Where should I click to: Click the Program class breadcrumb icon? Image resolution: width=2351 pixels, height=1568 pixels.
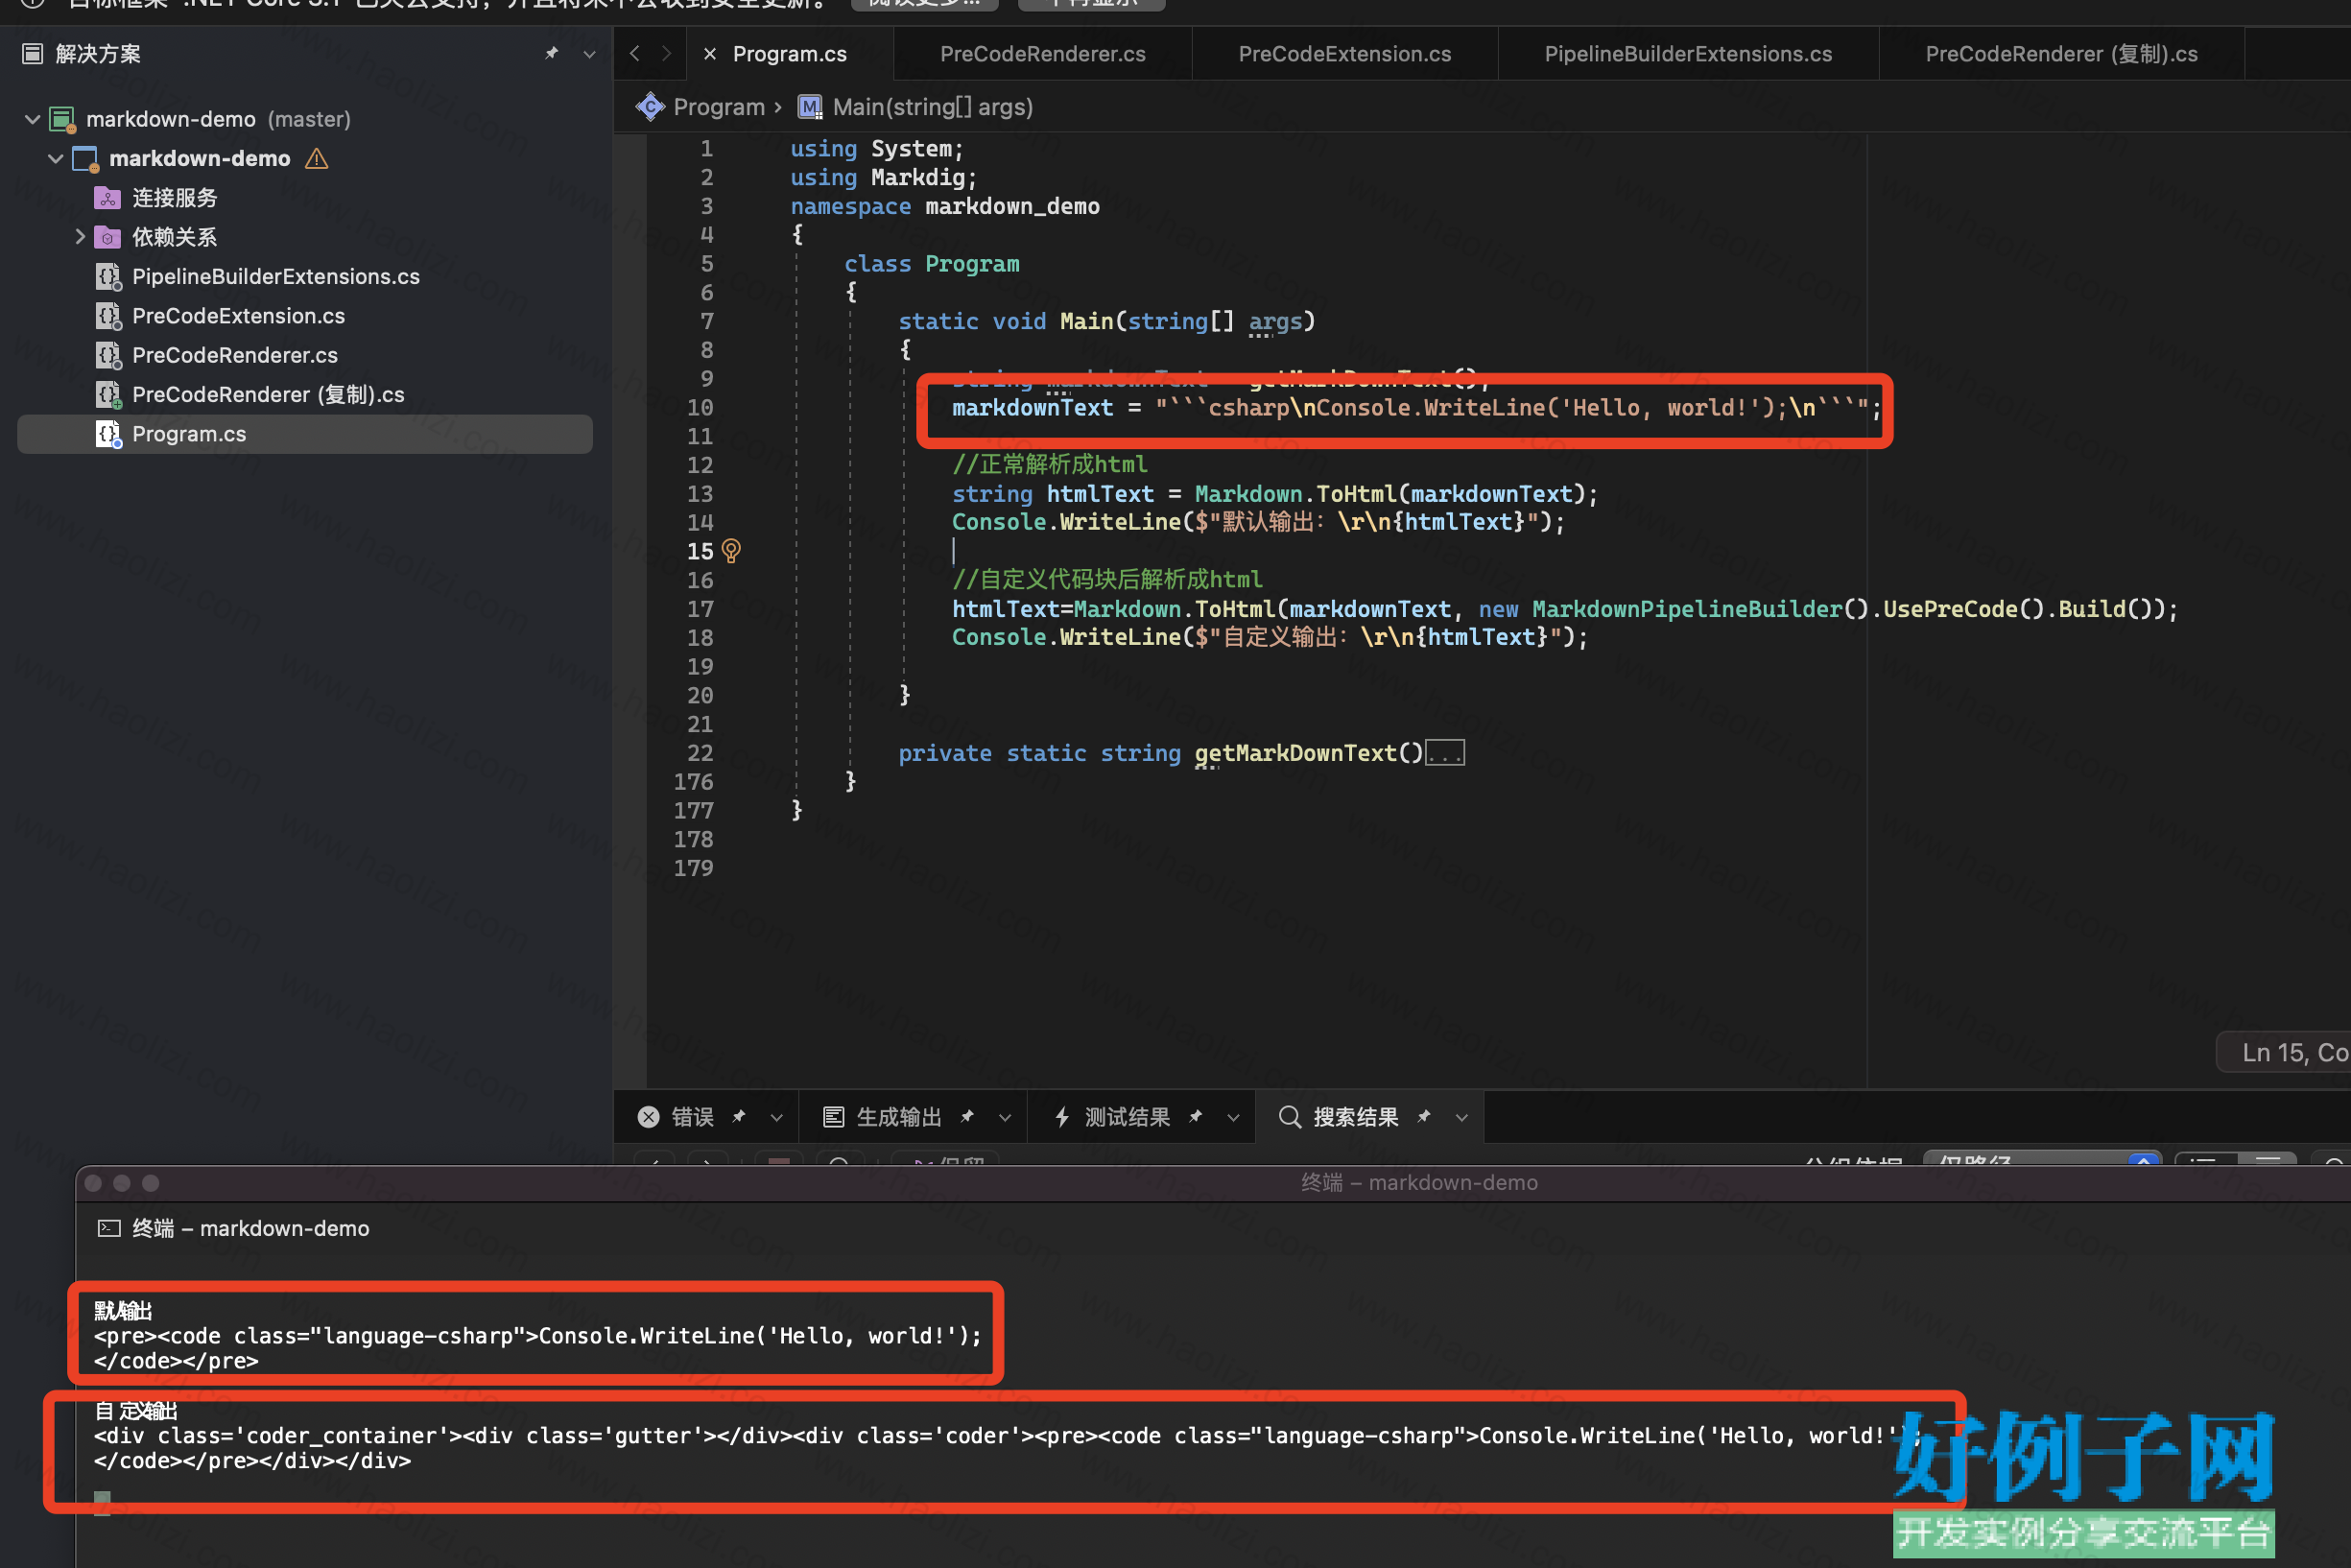point(650,107)
